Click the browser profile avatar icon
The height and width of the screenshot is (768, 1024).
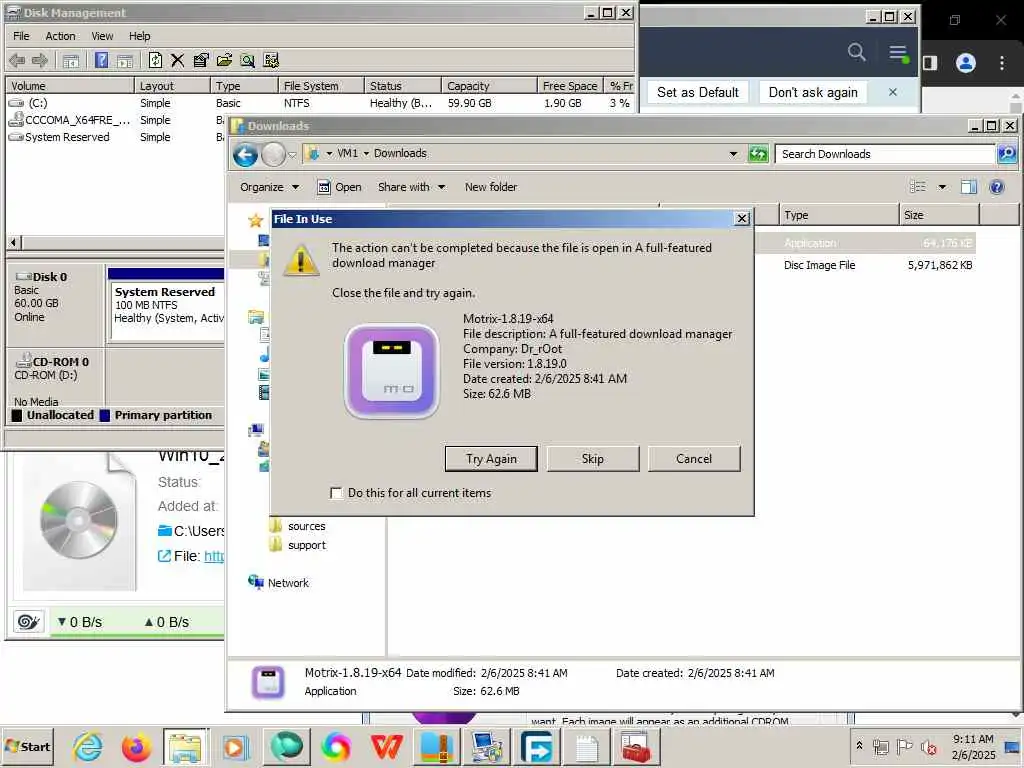click(x=965, y=63)
